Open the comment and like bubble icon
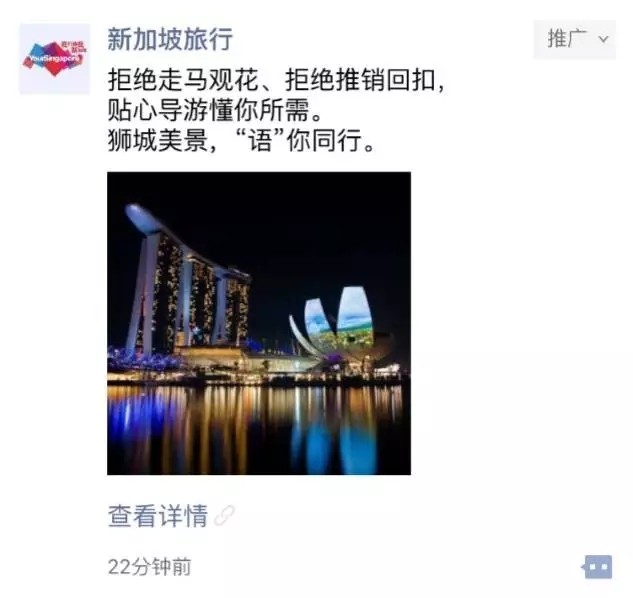Viewport: 633px width, 598px height. tap(597, 567)
